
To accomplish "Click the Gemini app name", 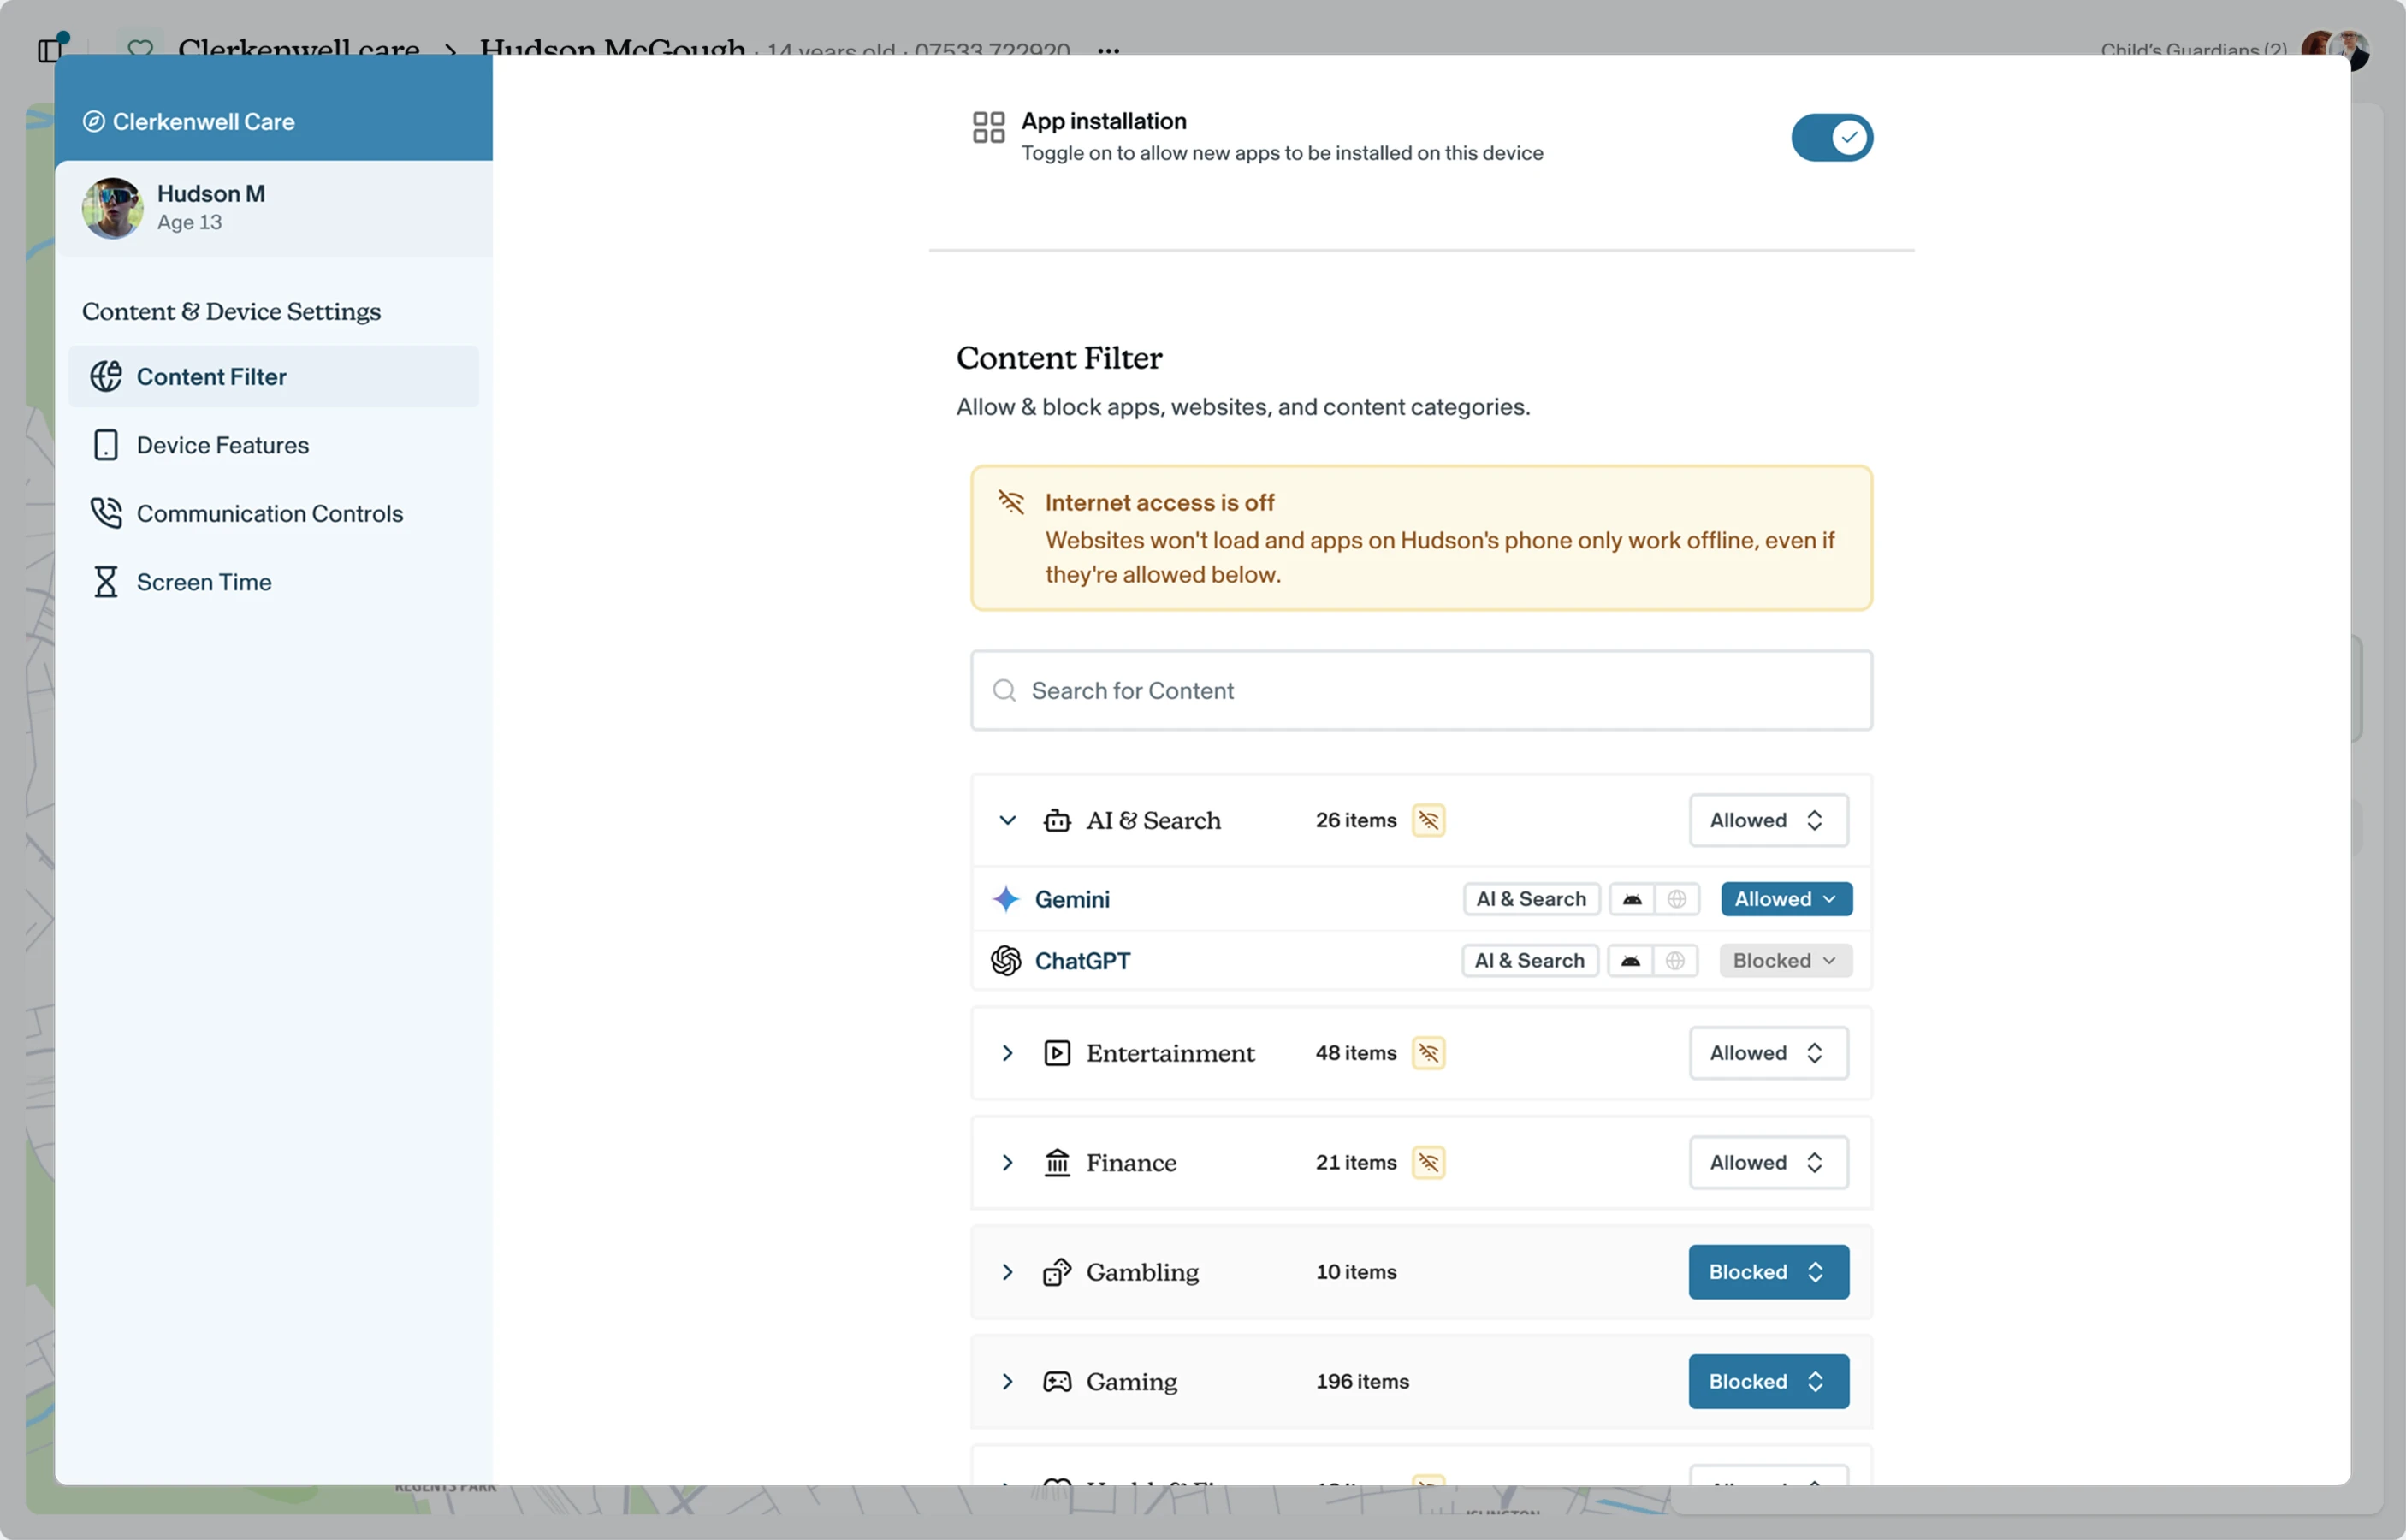I will (x=1071, y=899).
